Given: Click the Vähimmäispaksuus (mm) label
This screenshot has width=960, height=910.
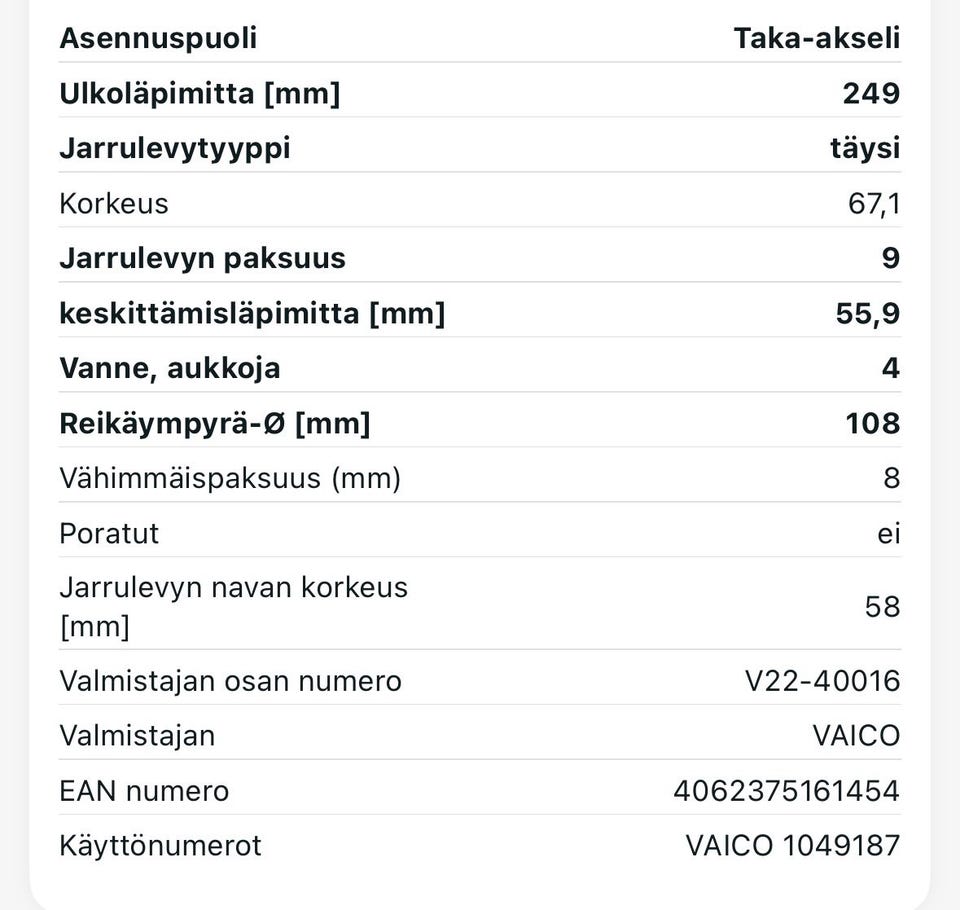Looking at the screenshot, I should (230, 478).
